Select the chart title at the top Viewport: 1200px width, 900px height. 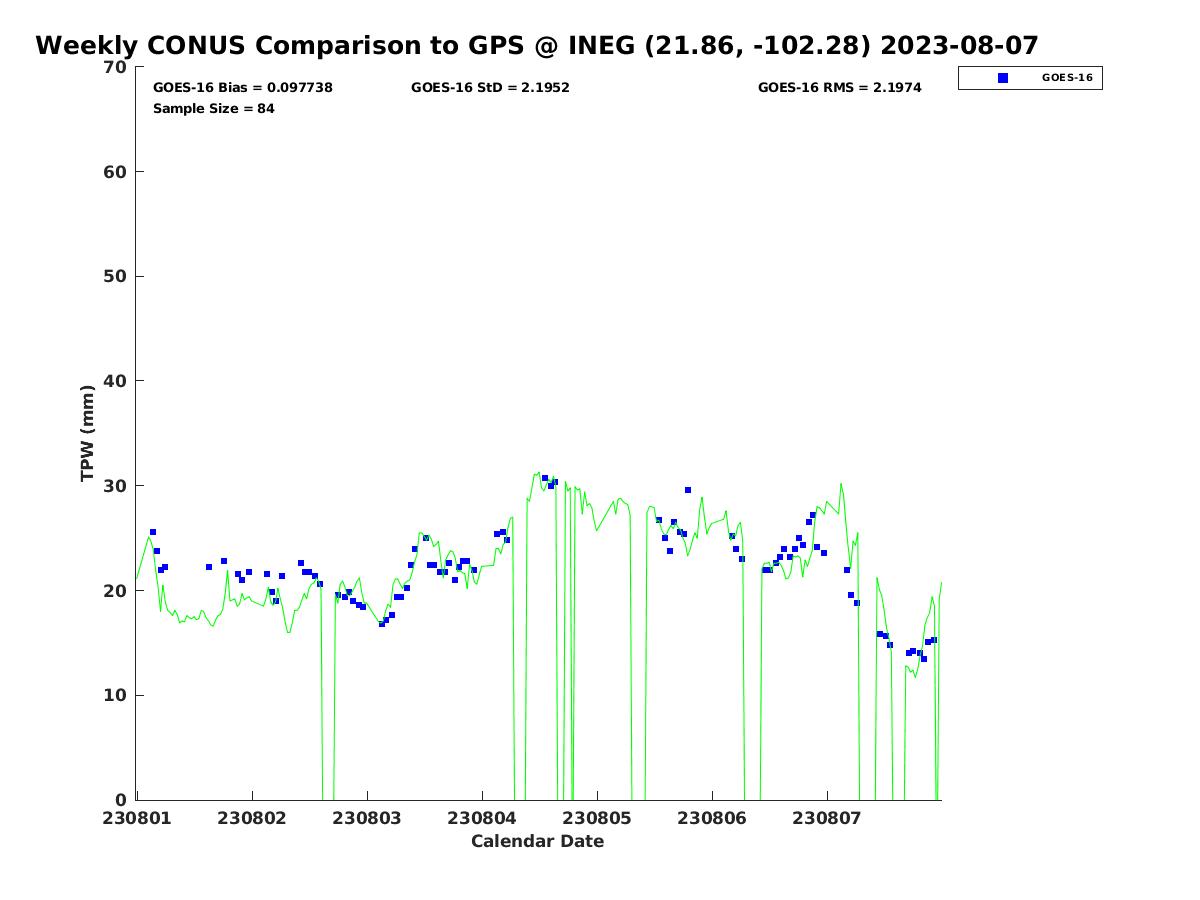[x=537, y=46]
